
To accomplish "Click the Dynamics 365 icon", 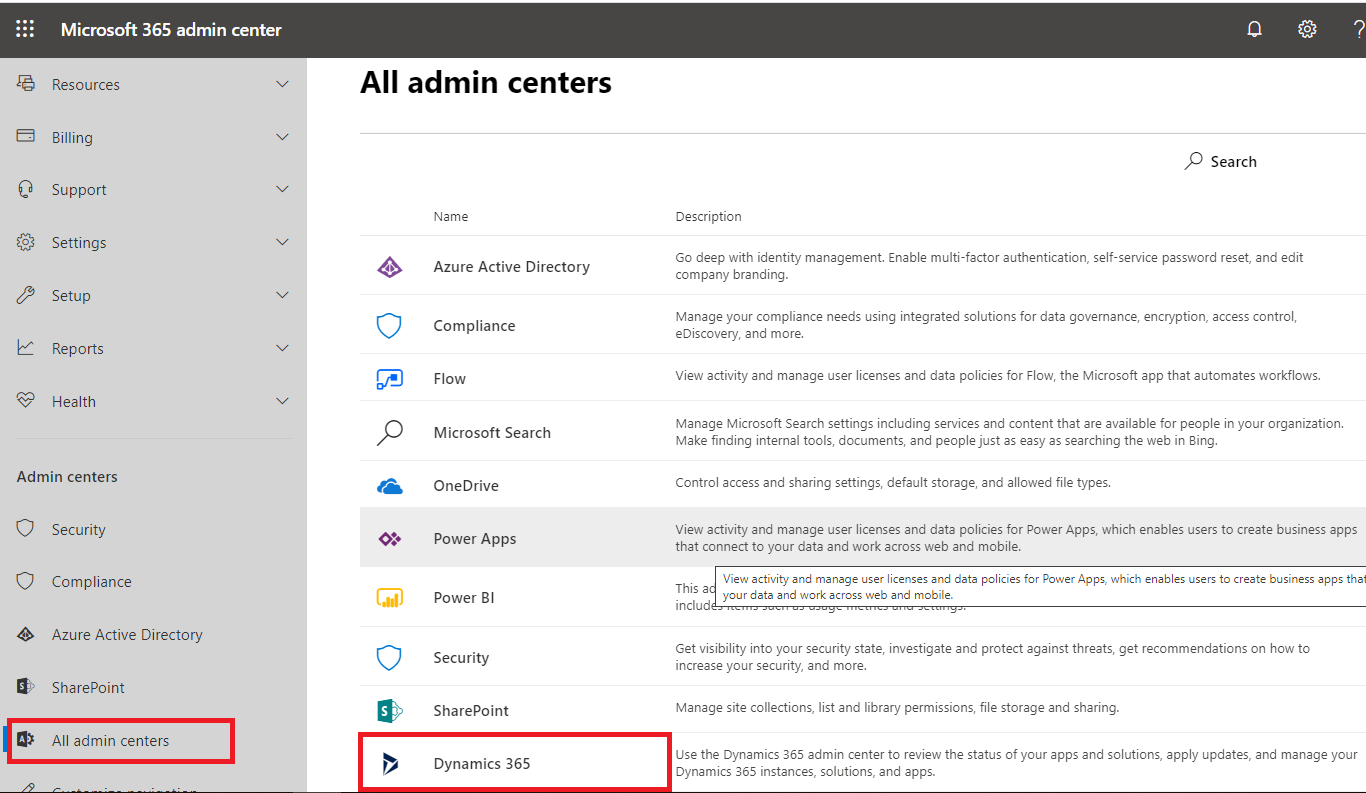I will 389,764.
